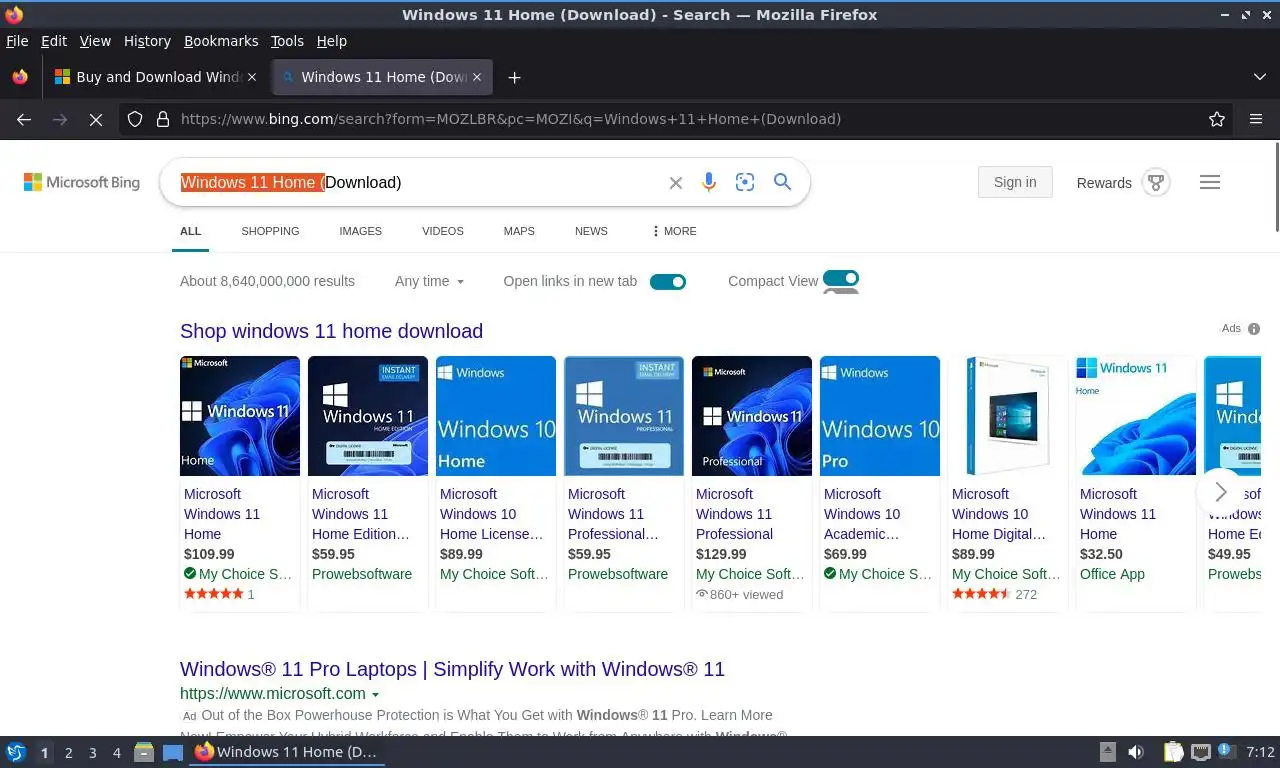Image resolution: width=1280 pixels, height=768 pixels.
Task: Click Windows 11 Home Edition $59.95 thumbnail
Action: pos(368,416)
